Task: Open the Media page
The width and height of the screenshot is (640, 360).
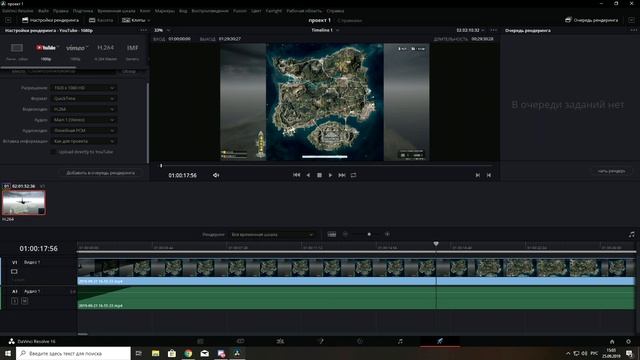Action: pyautogui.click(x=200, y=341)
